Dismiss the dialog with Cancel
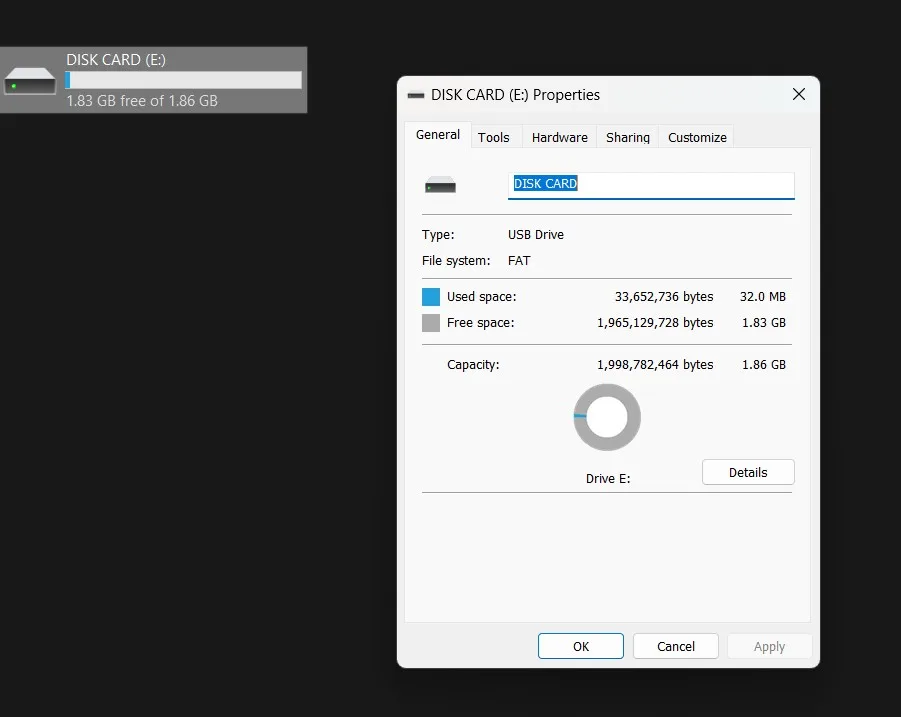Viewport: 901px width, 717px height. (676, 646)
